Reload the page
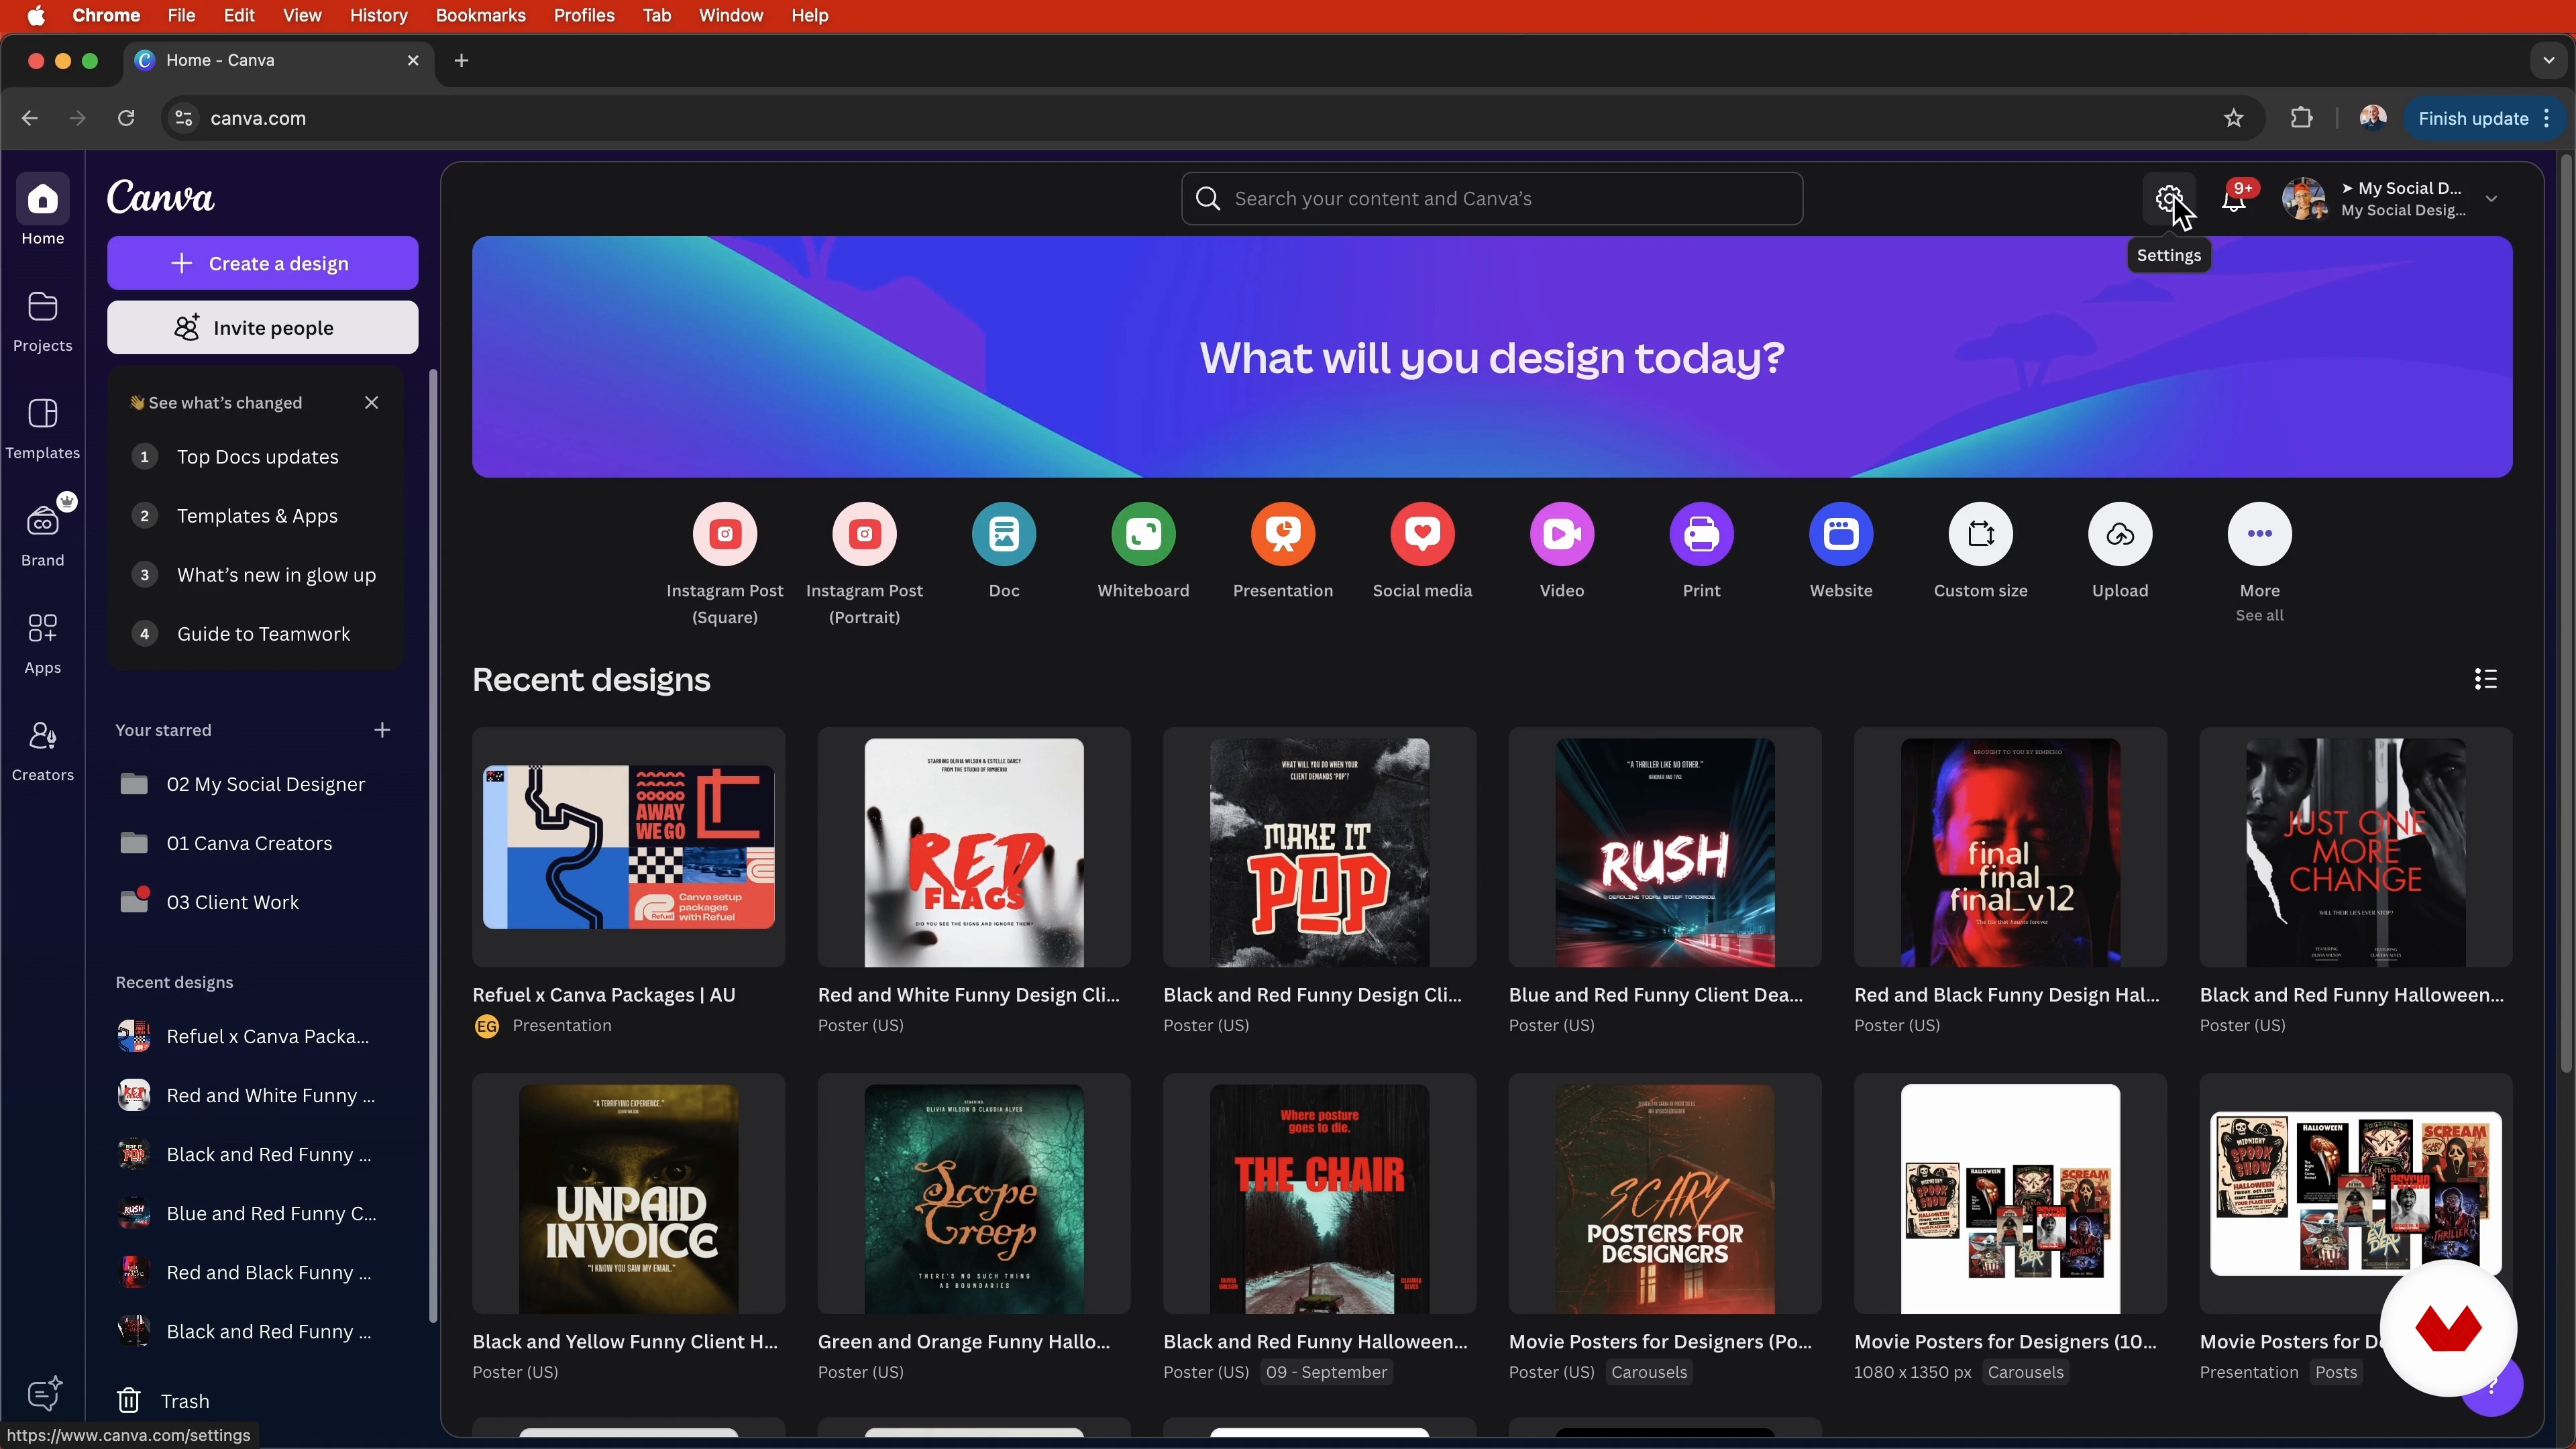Image resolution: width=2576 pixels, height=1449 pixels. pyautogui.click(x=126, y=118)
